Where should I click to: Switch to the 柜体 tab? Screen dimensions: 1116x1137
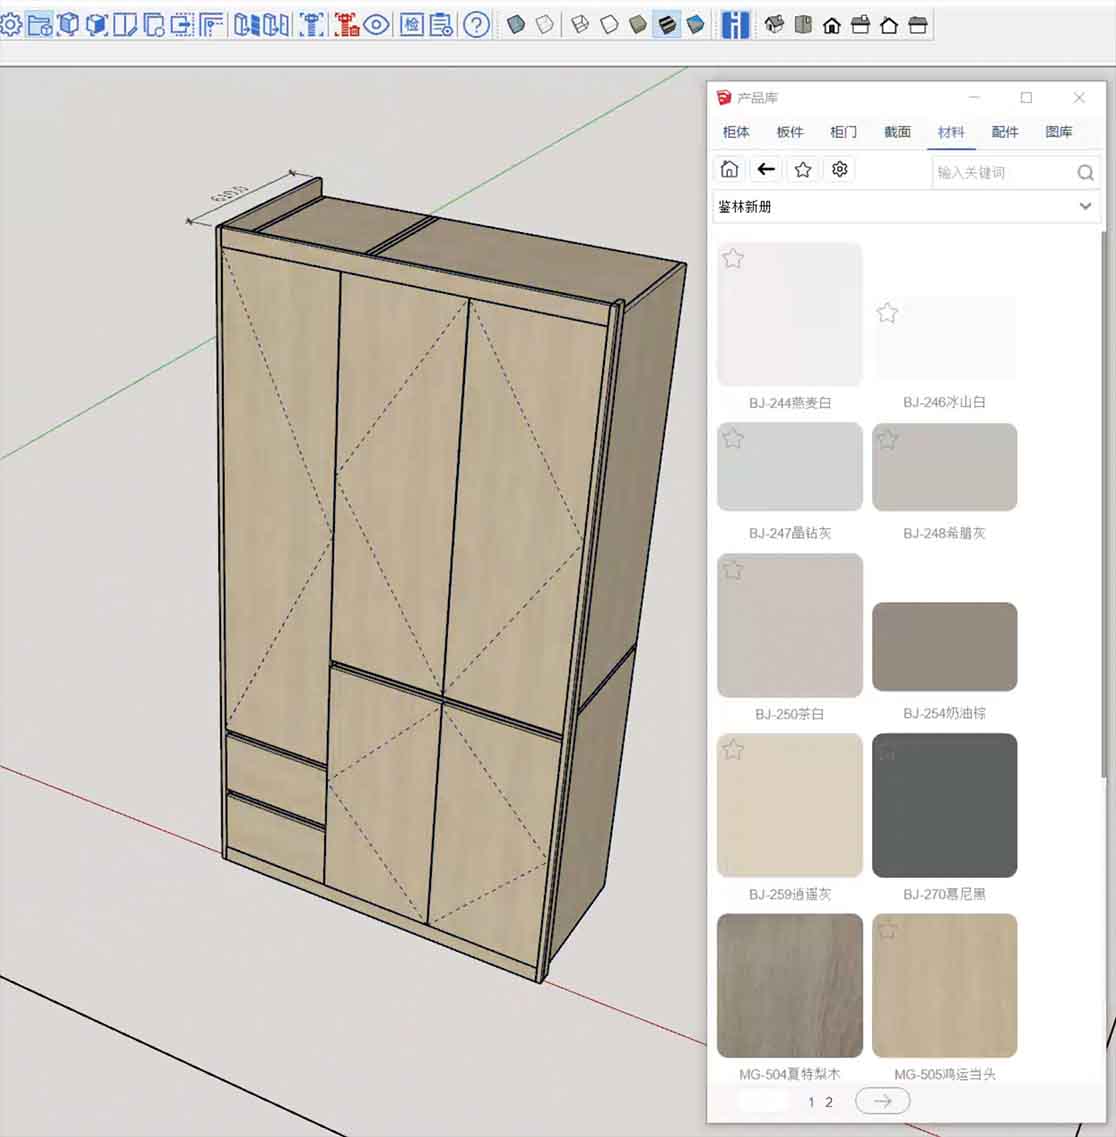click(736, 132)
